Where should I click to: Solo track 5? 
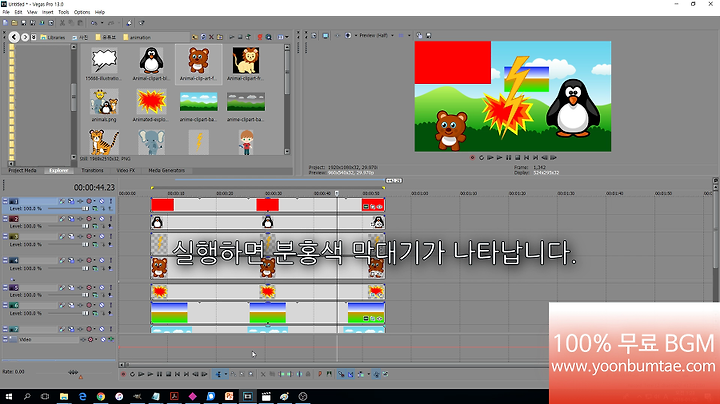[x=111, y=288]
